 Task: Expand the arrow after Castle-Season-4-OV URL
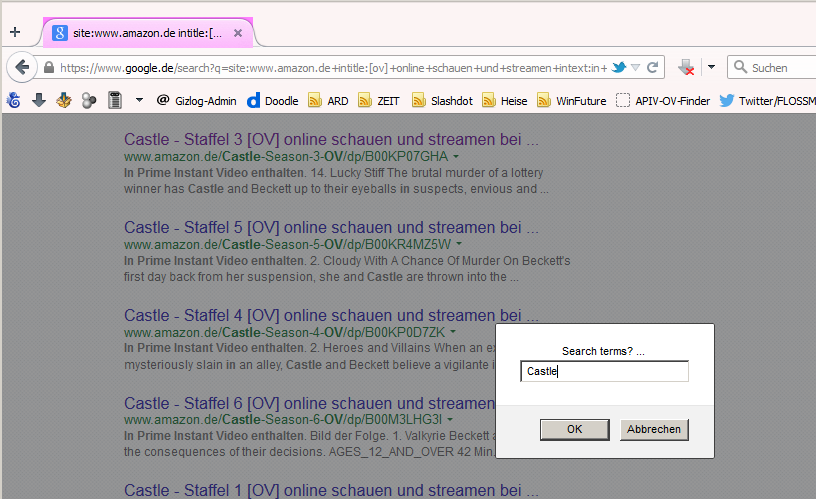coord(453,332)
